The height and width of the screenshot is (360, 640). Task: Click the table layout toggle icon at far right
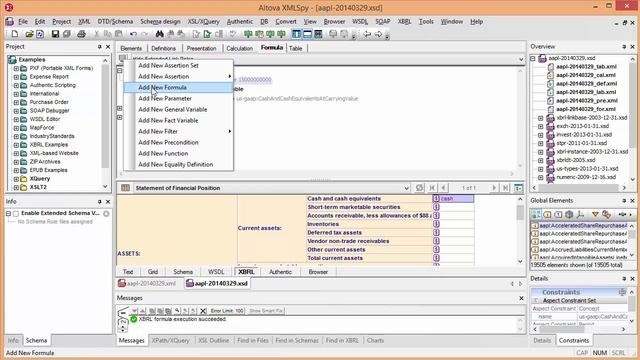(x=518, y=188)
